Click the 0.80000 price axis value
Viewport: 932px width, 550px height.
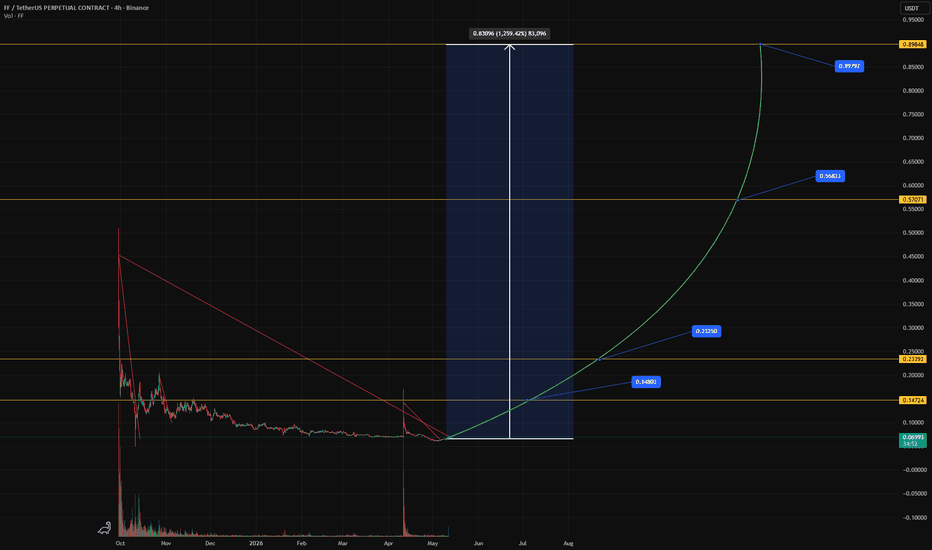click(913, 91)
